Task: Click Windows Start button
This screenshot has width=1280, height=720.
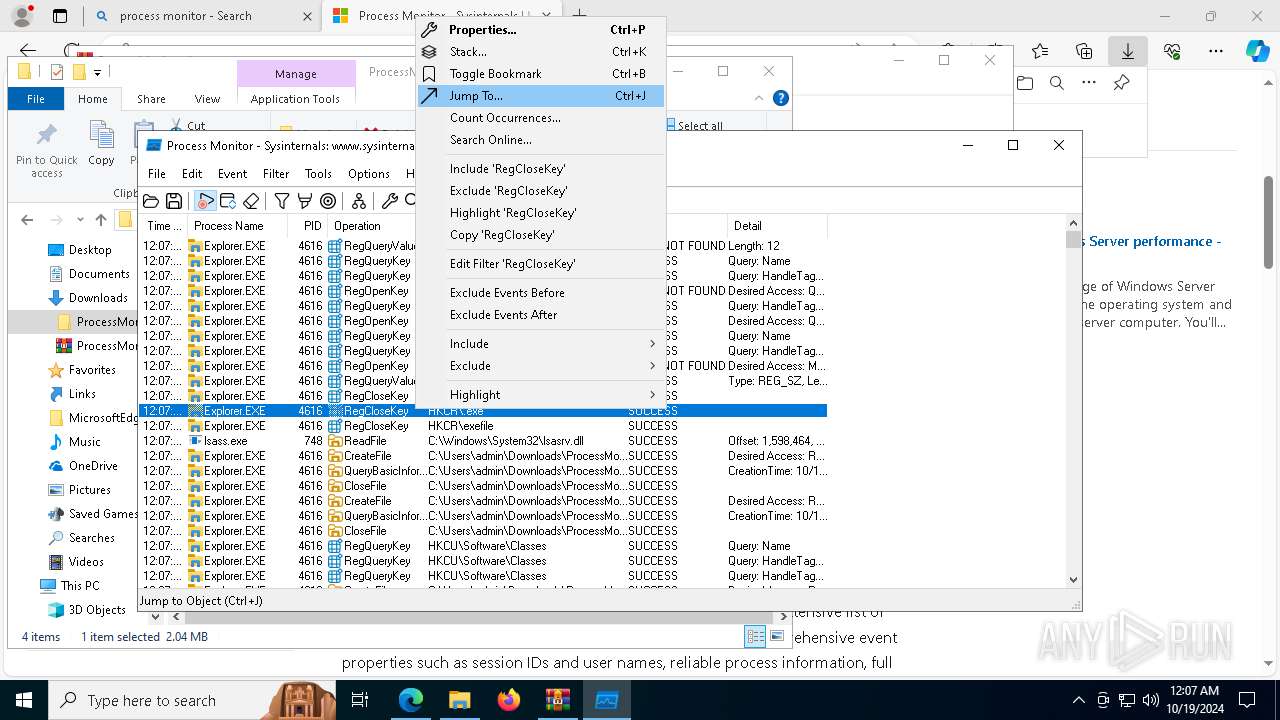Action: click(24, 700)
